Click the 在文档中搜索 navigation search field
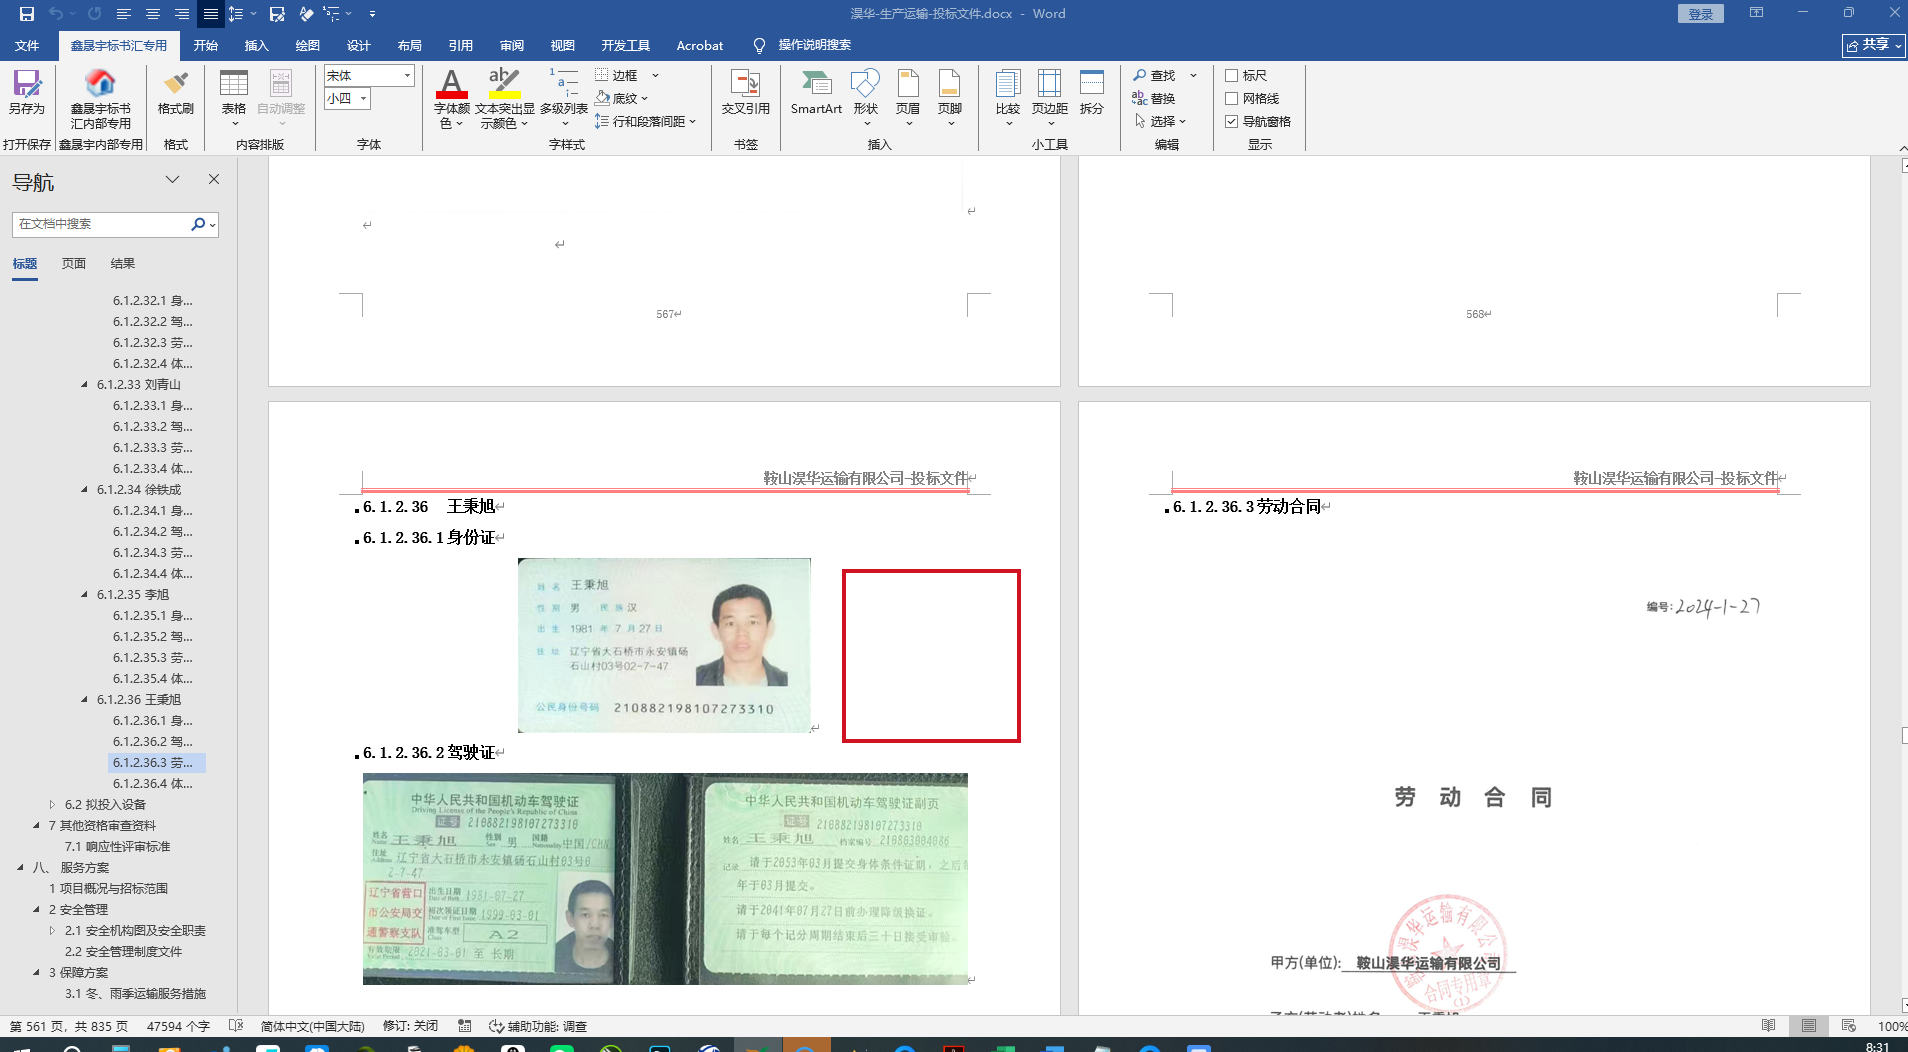This screenshot has height=1052, width=1908. (x=100, y=224)
